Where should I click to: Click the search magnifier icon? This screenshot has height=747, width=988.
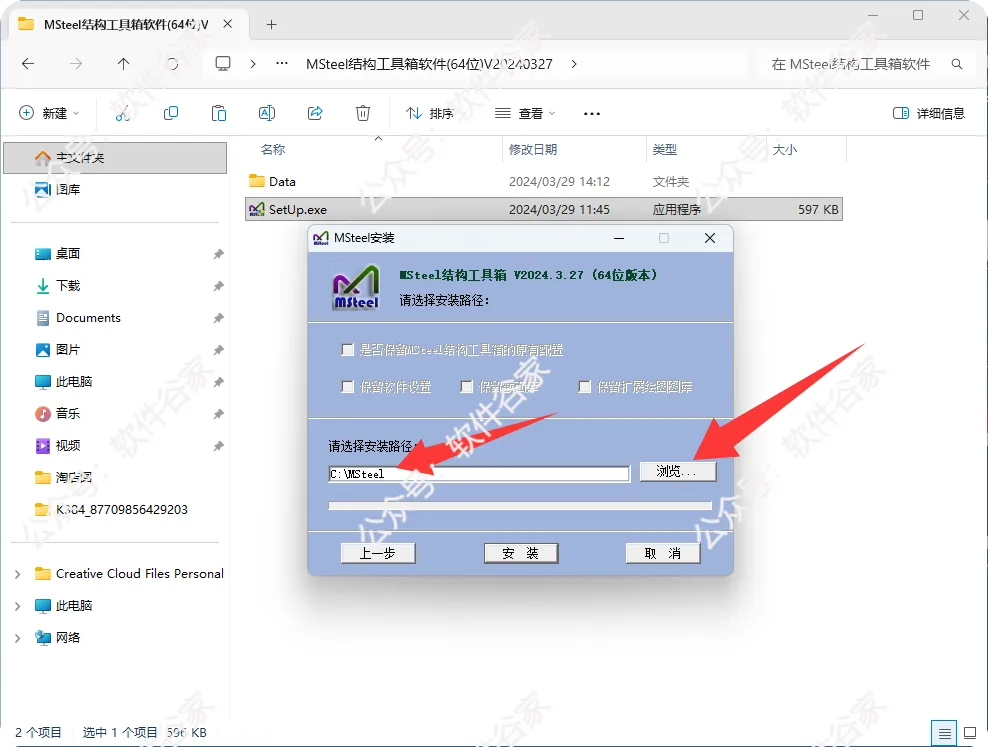(956, 64)
